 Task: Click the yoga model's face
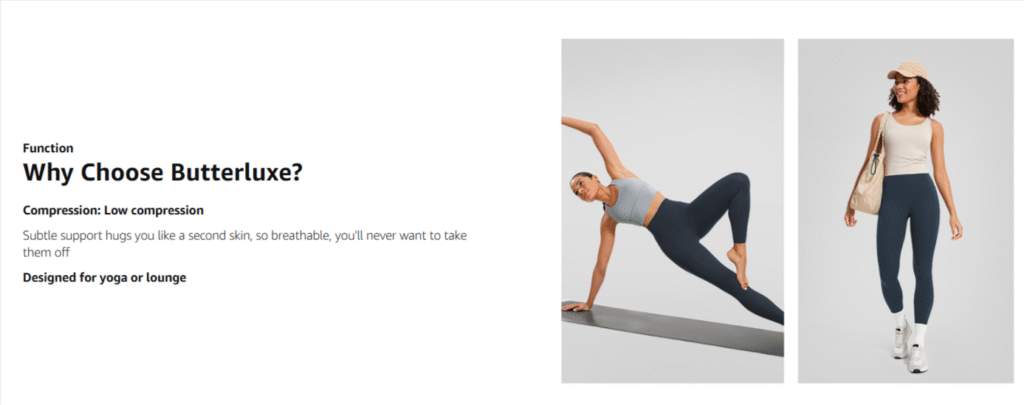[x=583, y=189]
